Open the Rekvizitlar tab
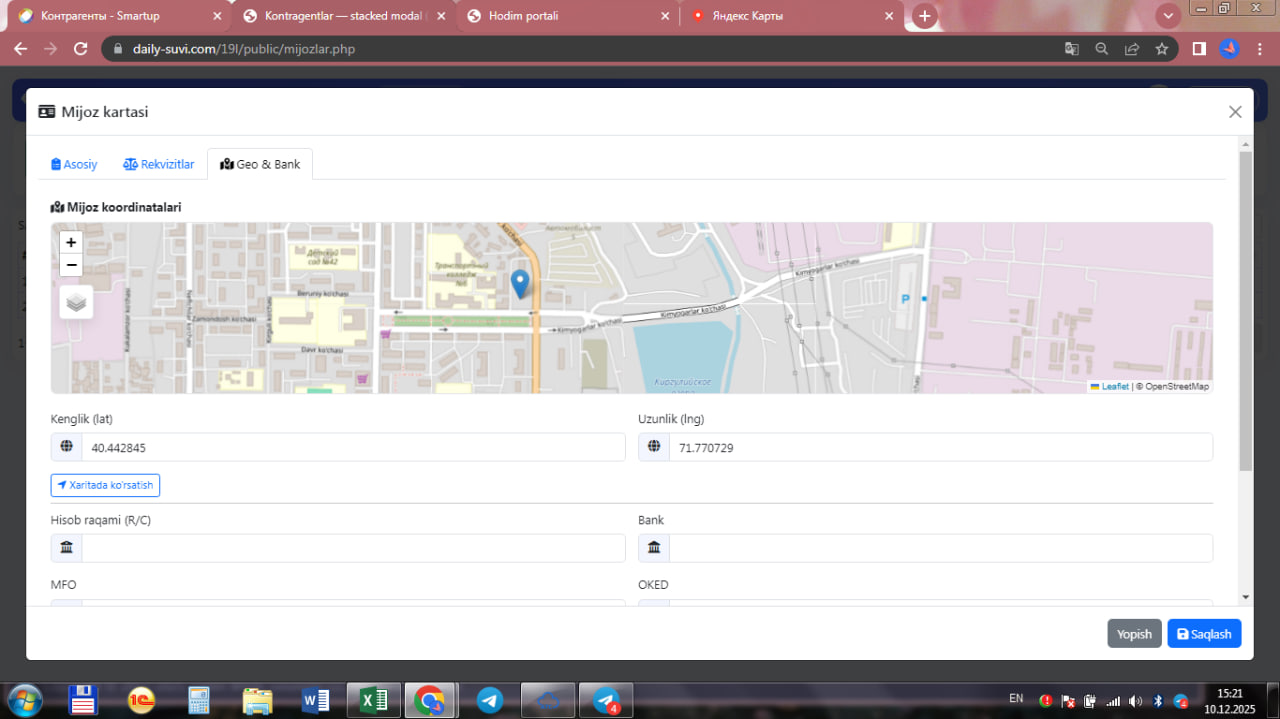This screenshot has height=719, width=1280. 158,164
